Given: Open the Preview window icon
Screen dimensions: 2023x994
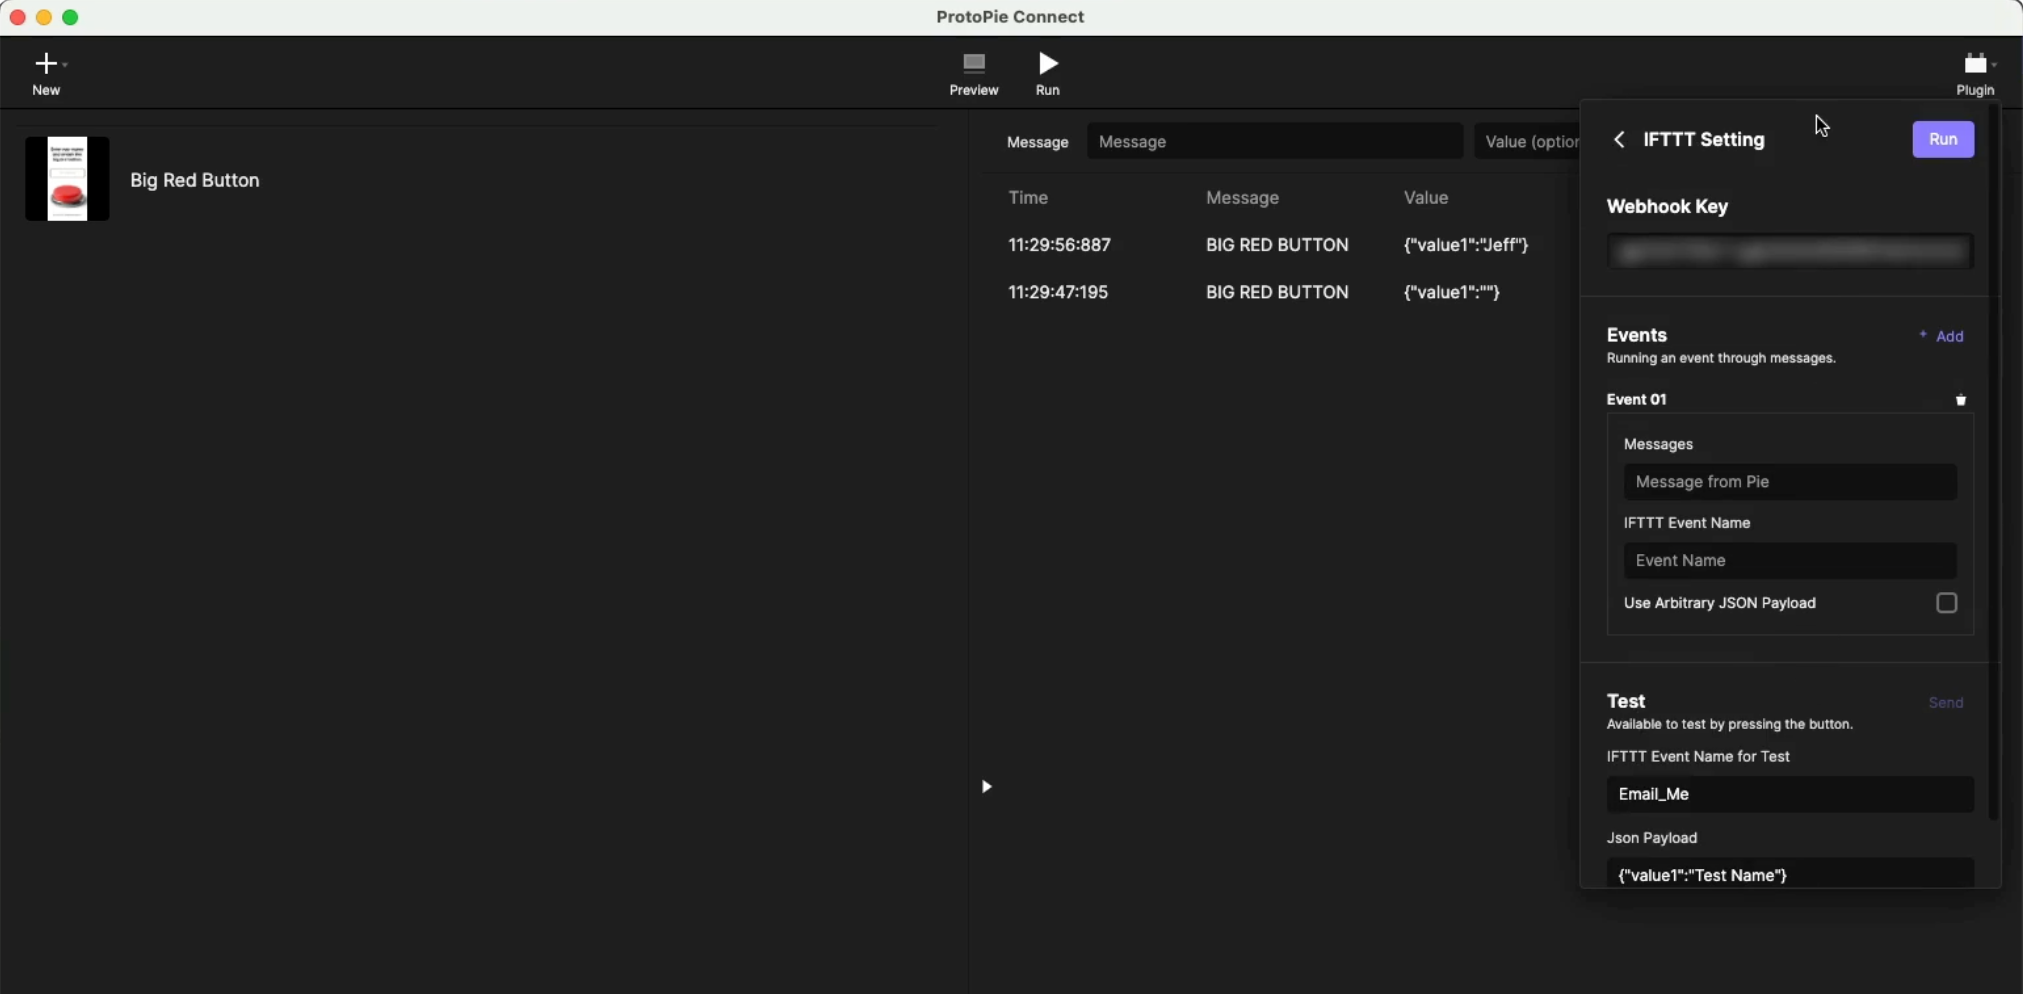Looking at the screenshot, I should (x=974, y=64).
